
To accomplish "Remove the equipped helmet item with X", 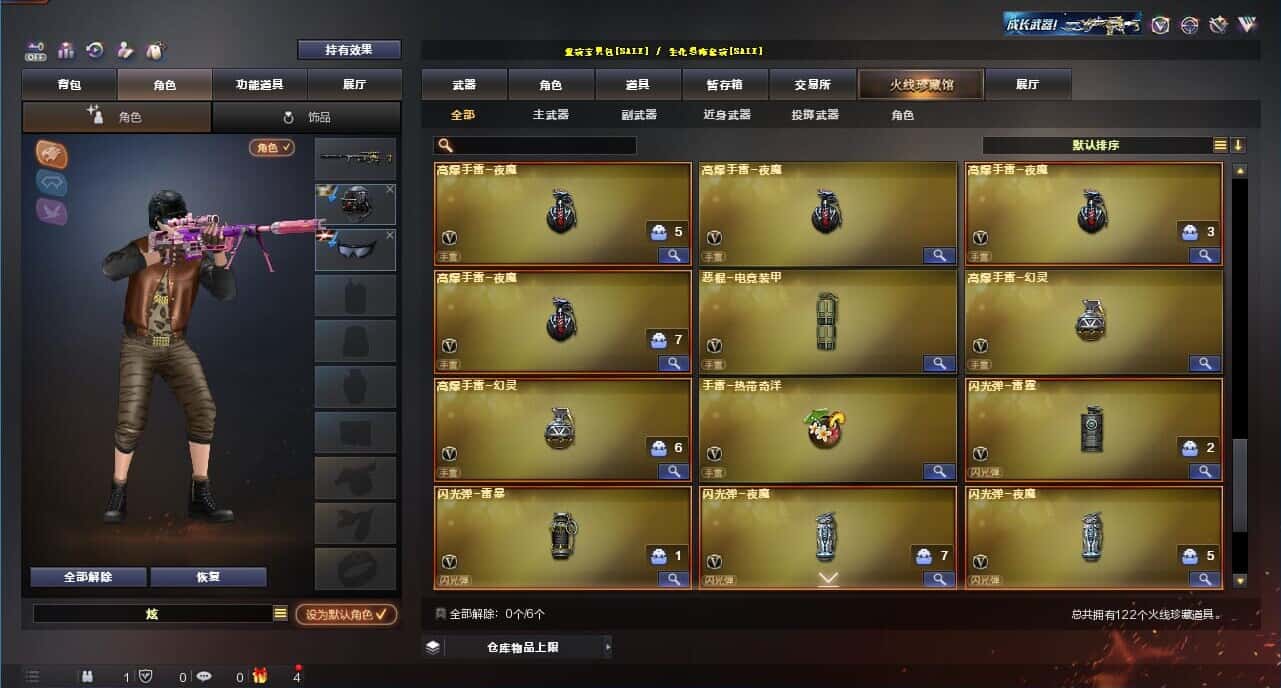I will [x=390, y=189].
